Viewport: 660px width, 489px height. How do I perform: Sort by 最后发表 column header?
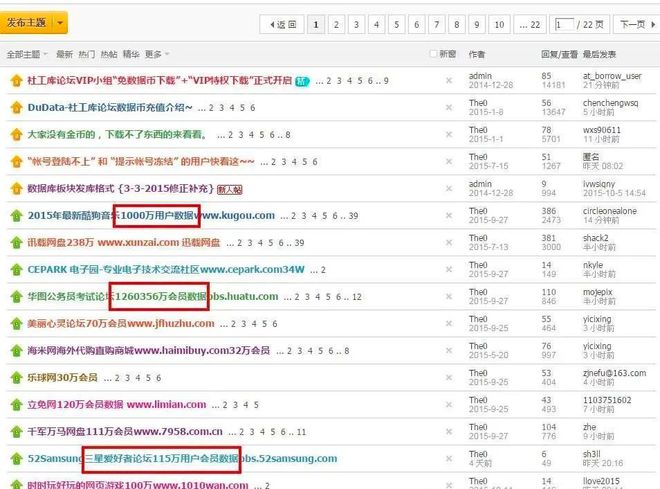(599, 54)
